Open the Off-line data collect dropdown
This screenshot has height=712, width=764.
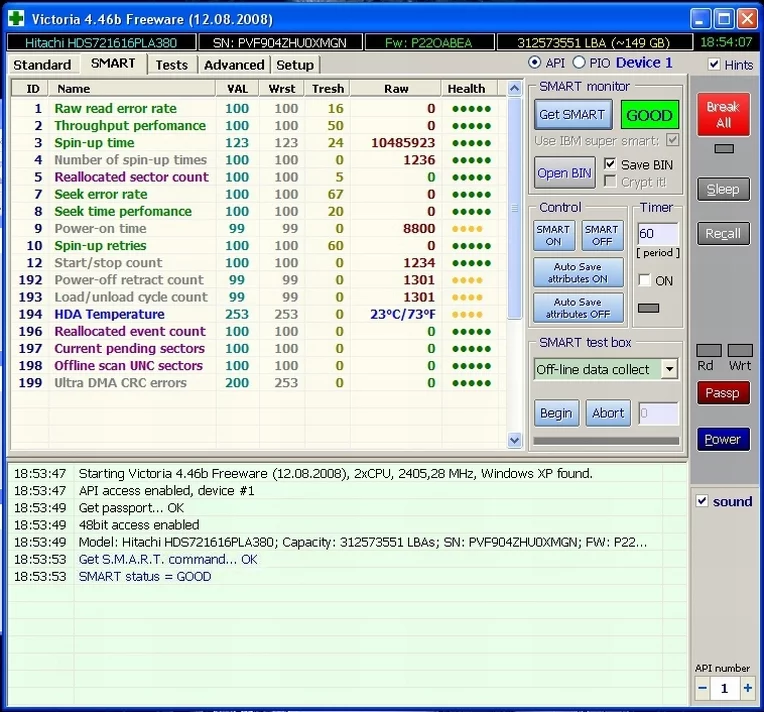click(x=669, y=369)
